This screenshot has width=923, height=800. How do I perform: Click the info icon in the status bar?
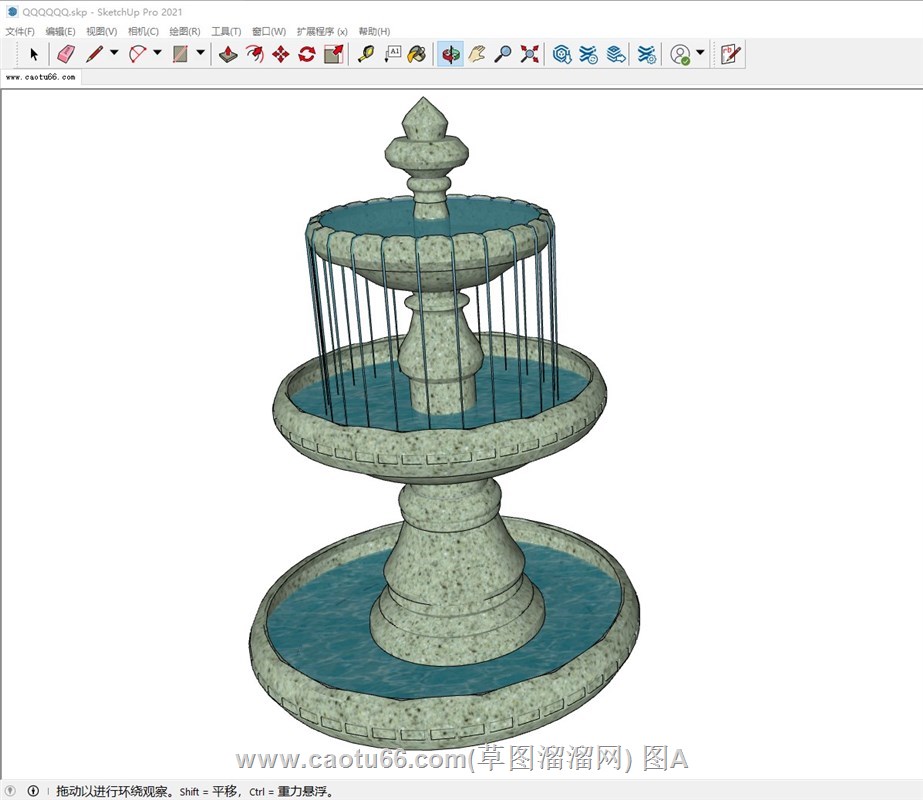pyautogui.click(x=33, y=791)
